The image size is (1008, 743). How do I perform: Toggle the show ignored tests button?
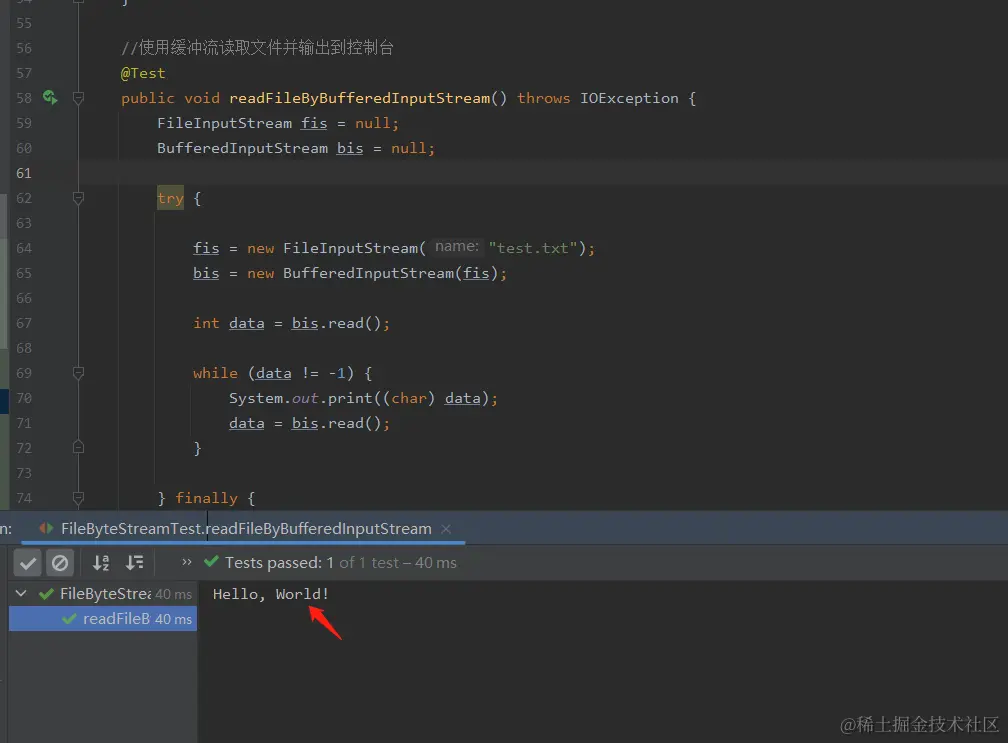tap(60, 563)
